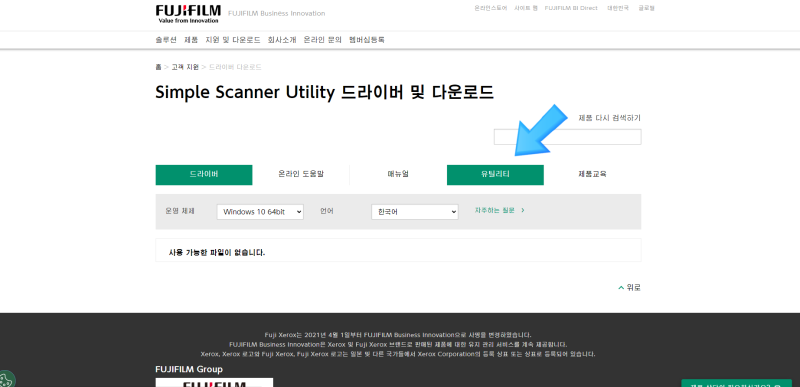Open the 지원 및 다운로드 menu
This screenshot has height=387, width=800.
[233, 40]
